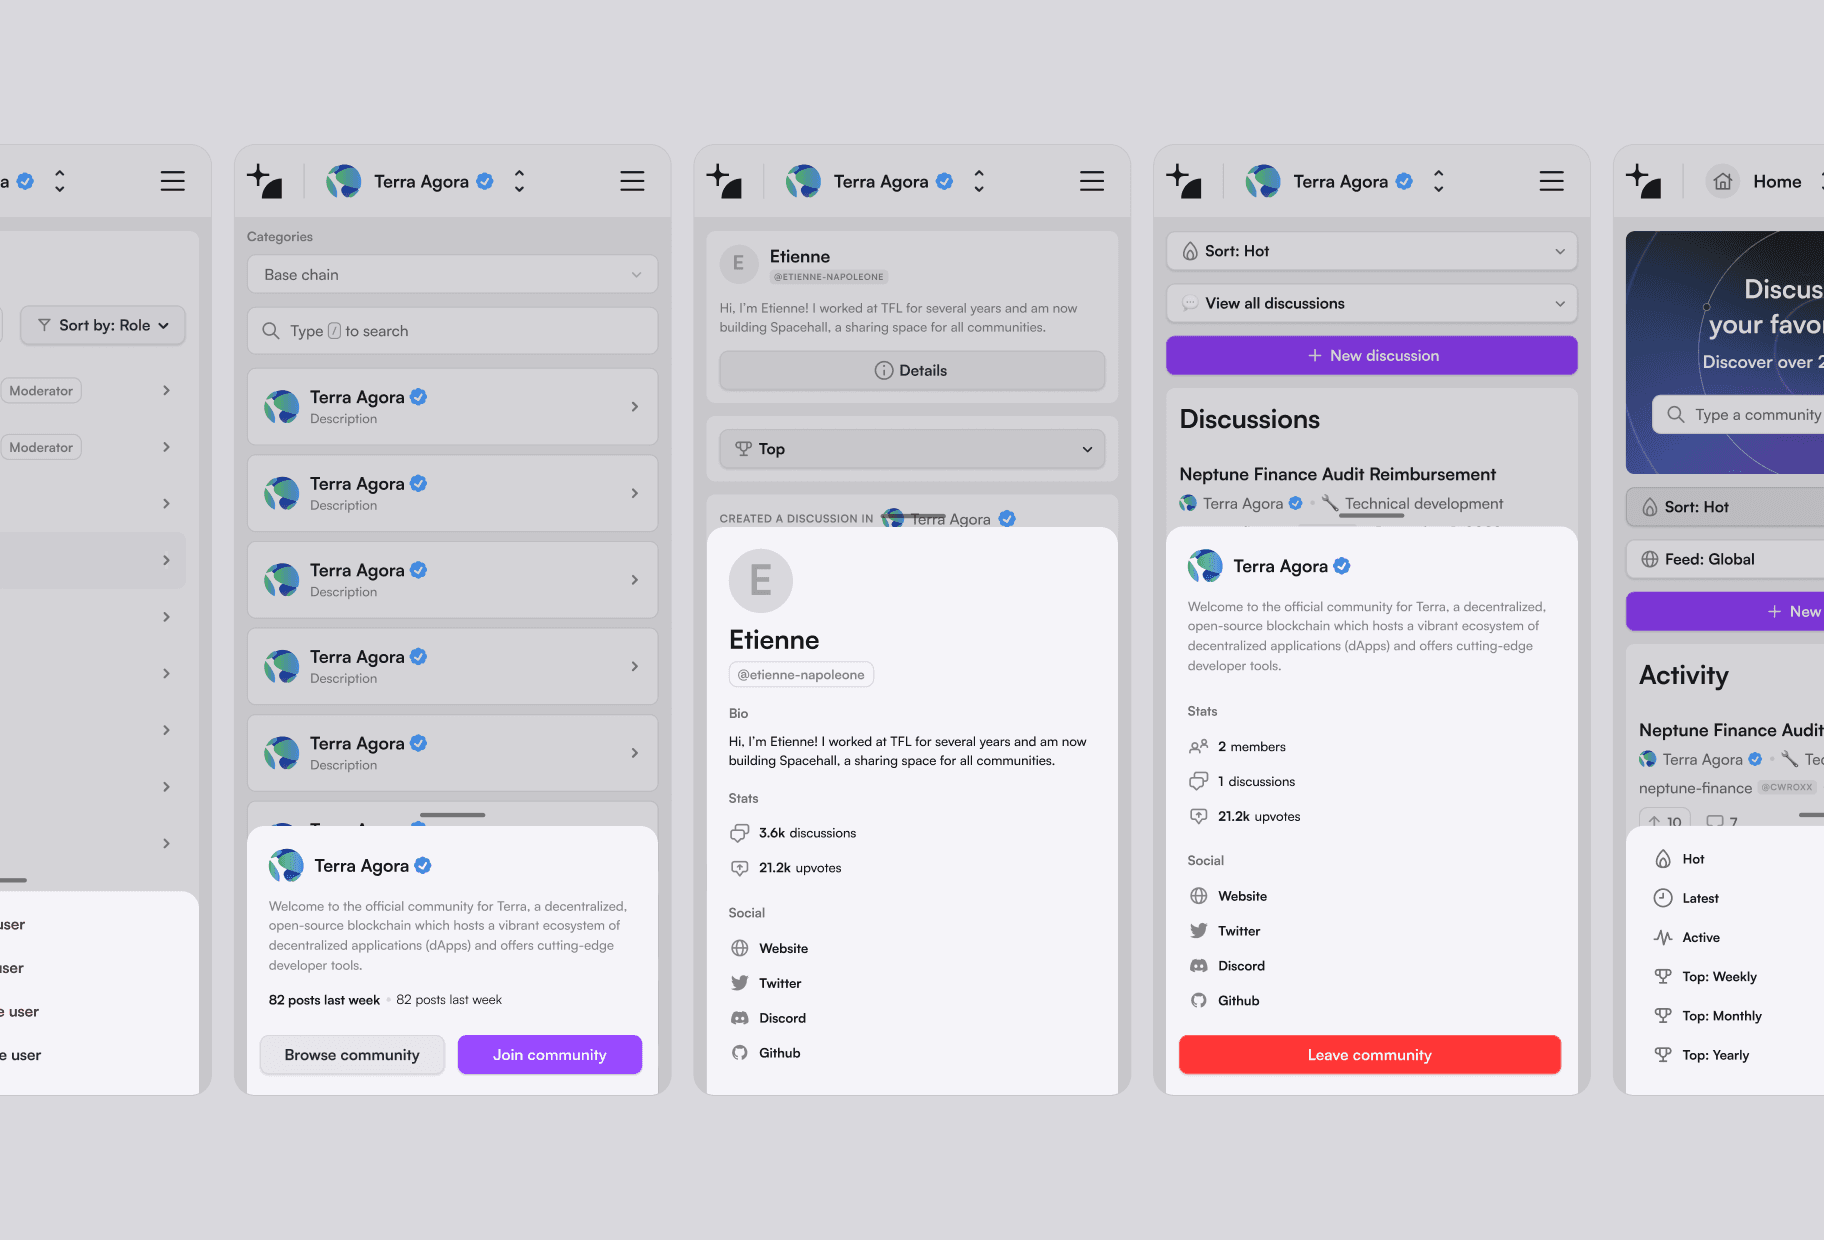
Task: Click the trophy icon beside Top: Weekly
Action: pyautogui.click(x=1663, y=976)
